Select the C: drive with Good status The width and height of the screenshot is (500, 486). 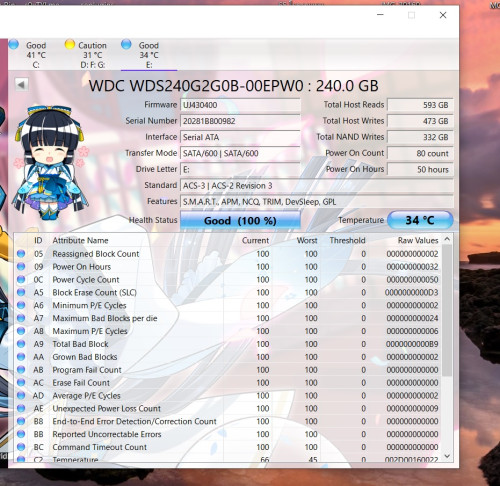28,55
